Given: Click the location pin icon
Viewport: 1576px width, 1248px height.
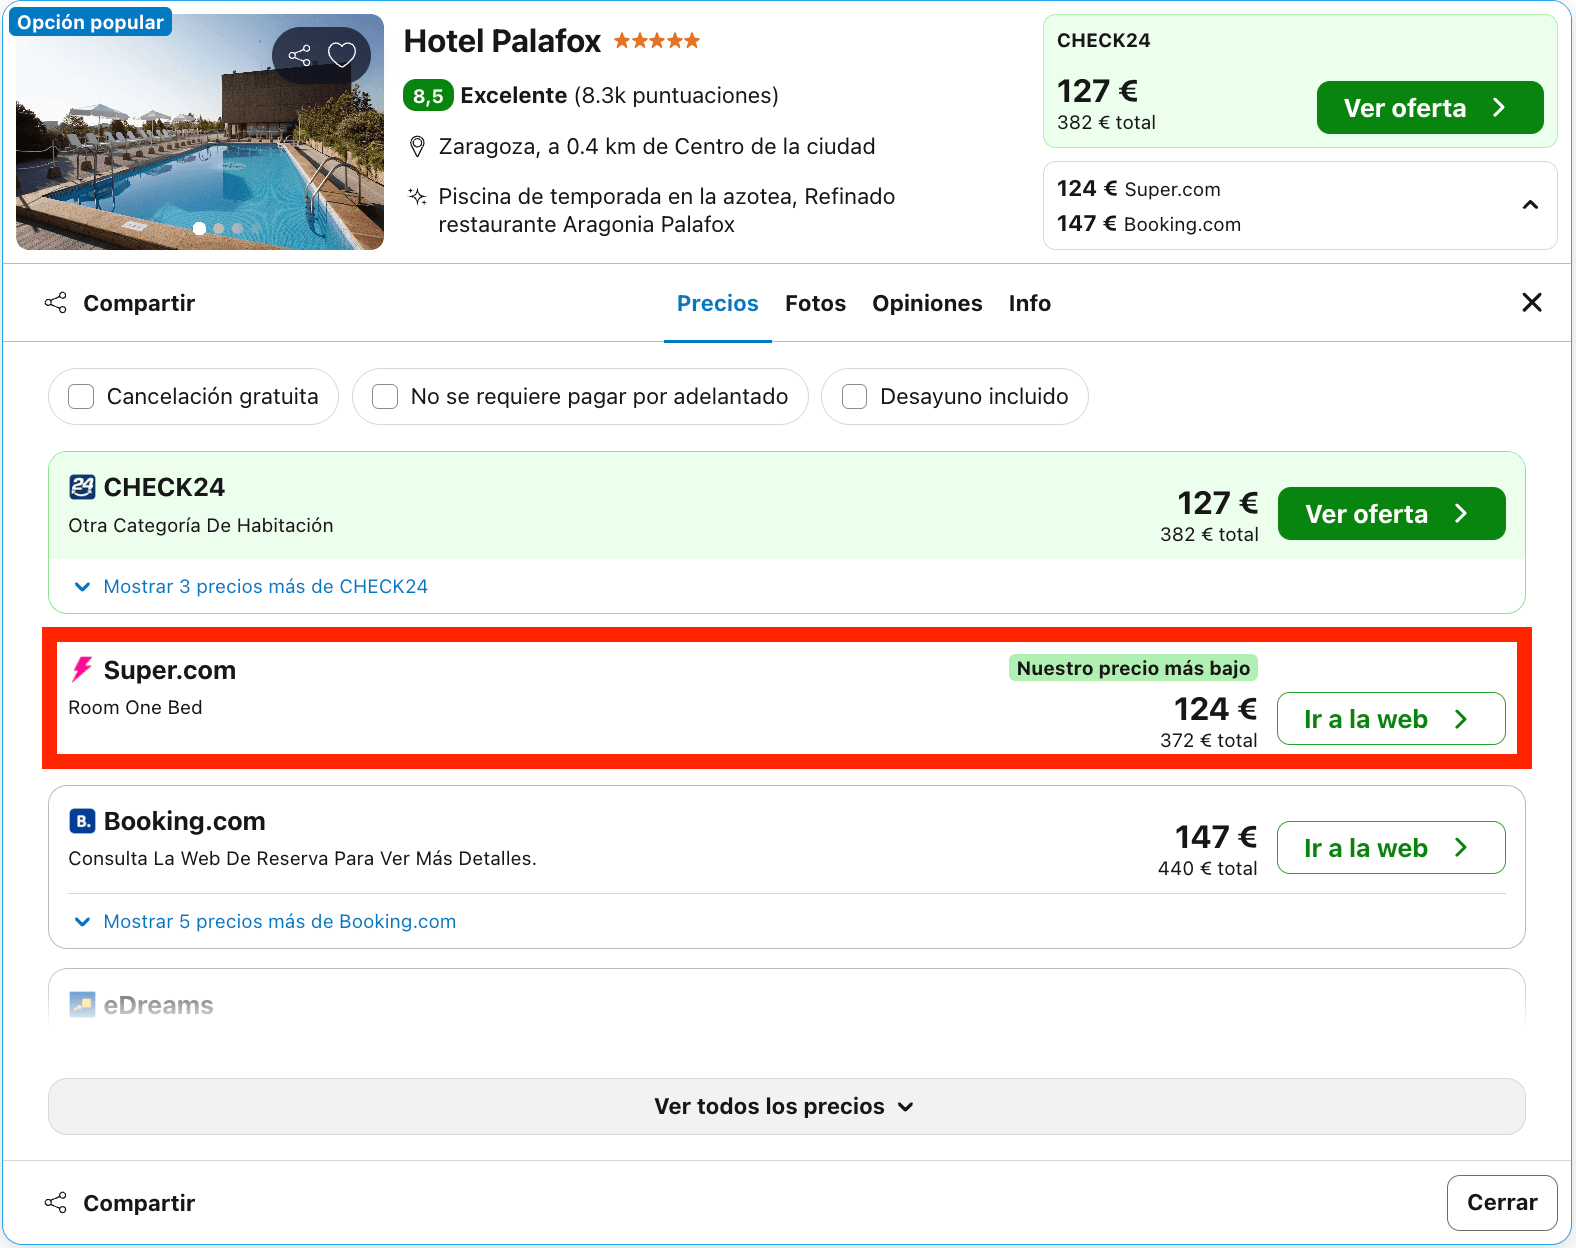Looking at the screenshot, I should 418,147.
